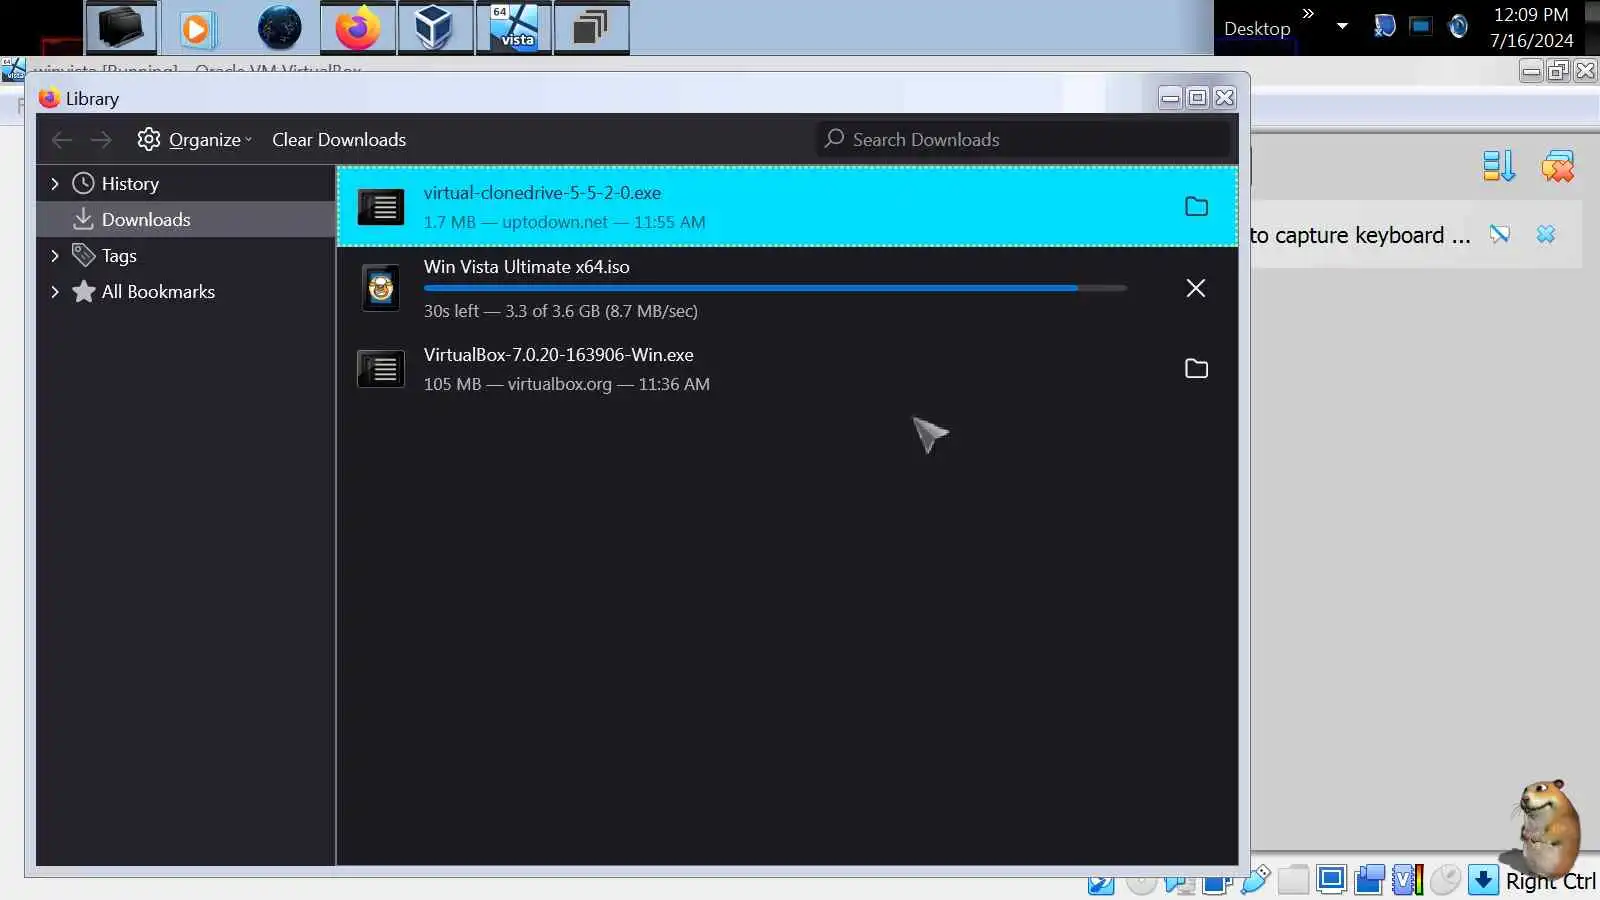This screenshot has height=900, width=1600.
Task: Click the black folder stack taskbar icon
Action: (x=121, y=28)
